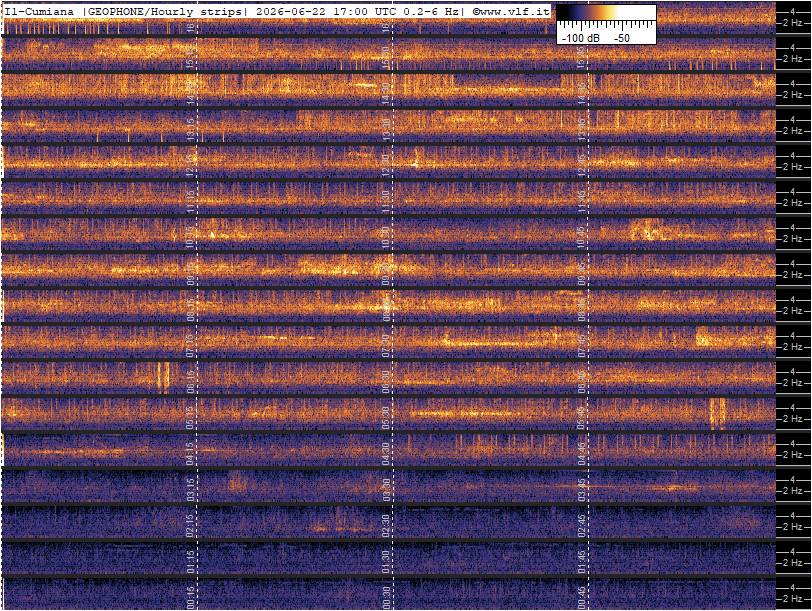
Task: Click the 02:30 time marker
Action: pos(386,526)
